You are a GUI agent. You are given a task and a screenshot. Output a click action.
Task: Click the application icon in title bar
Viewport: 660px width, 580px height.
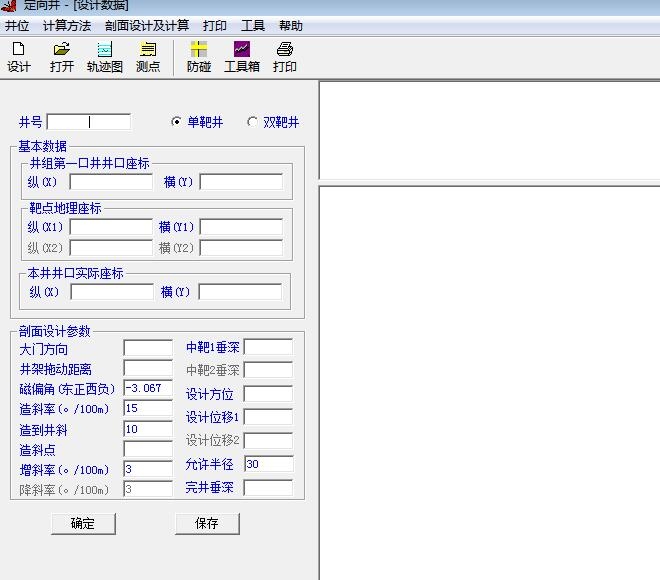(x=9, y=5)
